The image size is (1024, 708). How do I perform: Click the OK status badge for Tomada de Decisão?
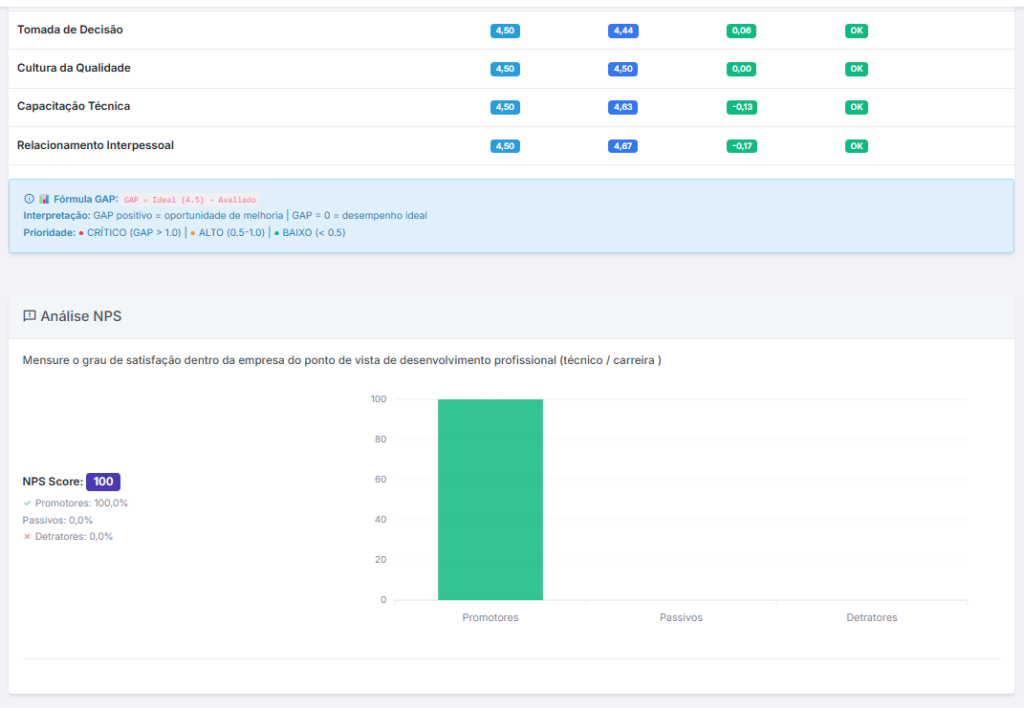click(x=856, y=31)
